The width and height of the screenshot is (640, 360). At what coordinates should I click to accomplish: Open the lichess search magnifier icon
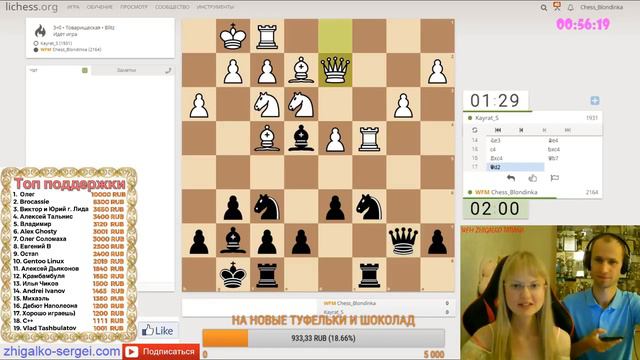(544, 7)
